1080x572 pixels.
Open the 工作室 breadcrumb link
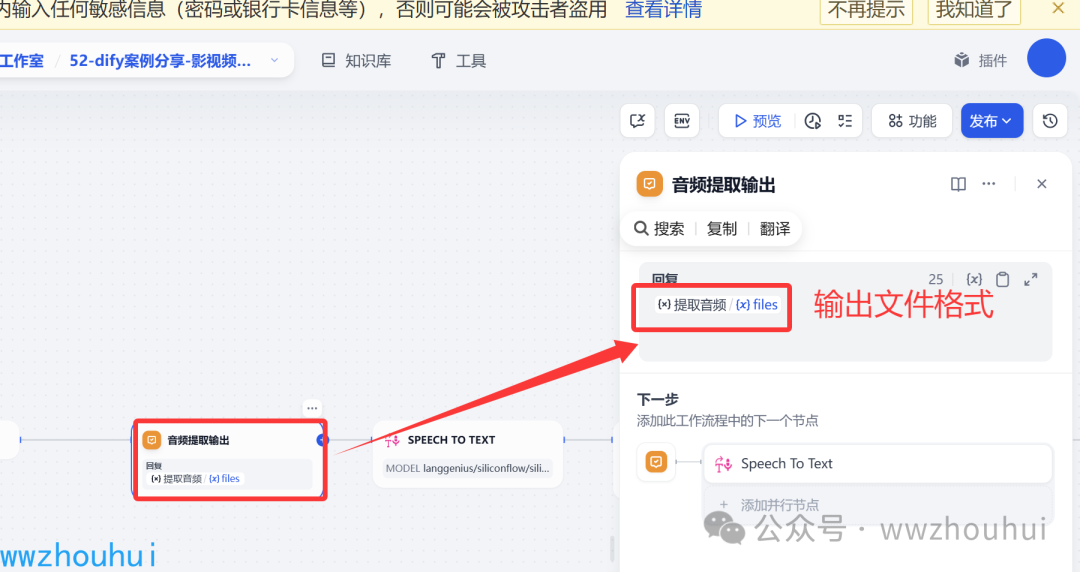coord(22,61)
